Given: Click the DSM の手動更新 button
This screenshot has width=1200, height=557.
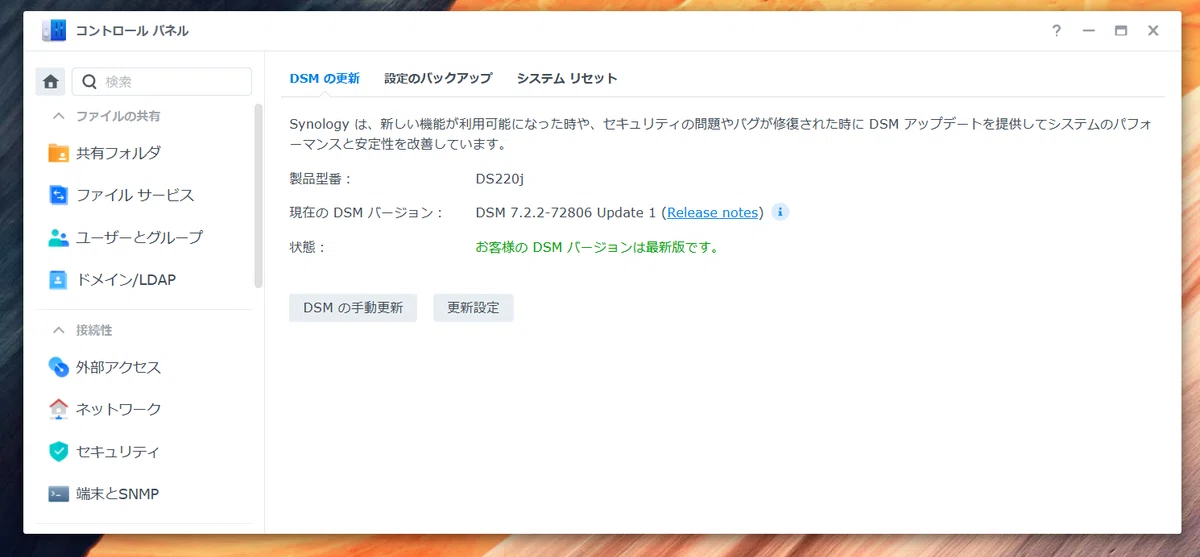Looking at the screenshot, I should pos(353,308).
